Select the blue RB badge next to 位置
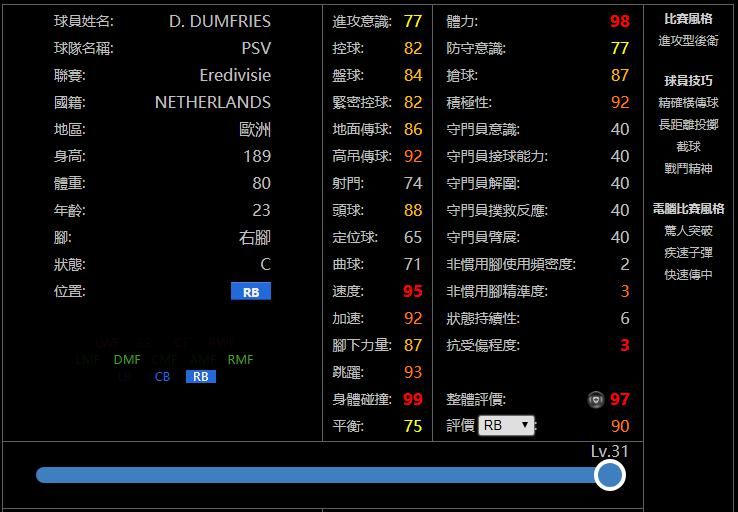This screenshot has width=738, height=512. click(x=251, y=291)
